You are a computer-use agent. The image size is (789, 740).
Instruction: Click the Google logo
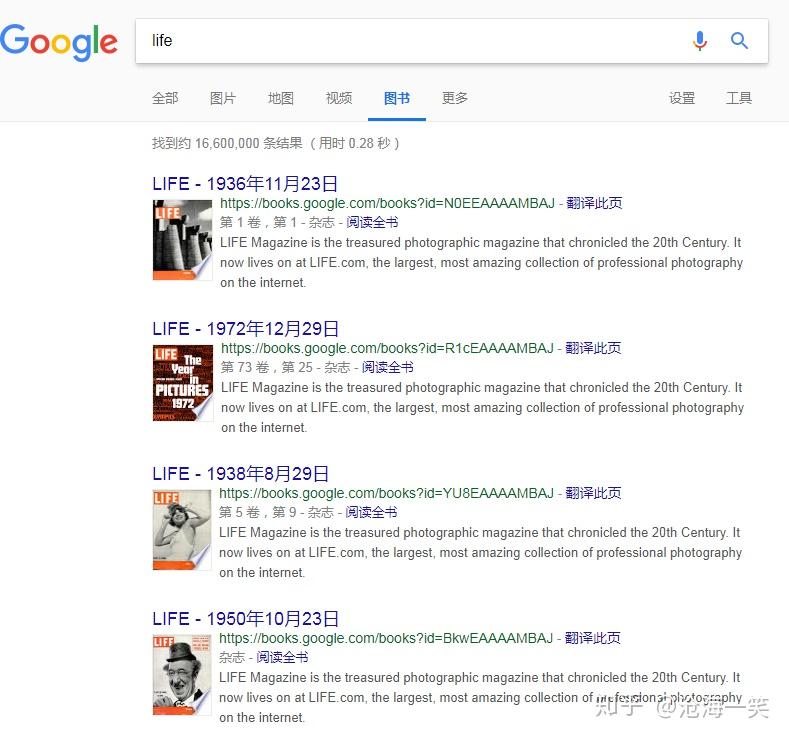59,42
